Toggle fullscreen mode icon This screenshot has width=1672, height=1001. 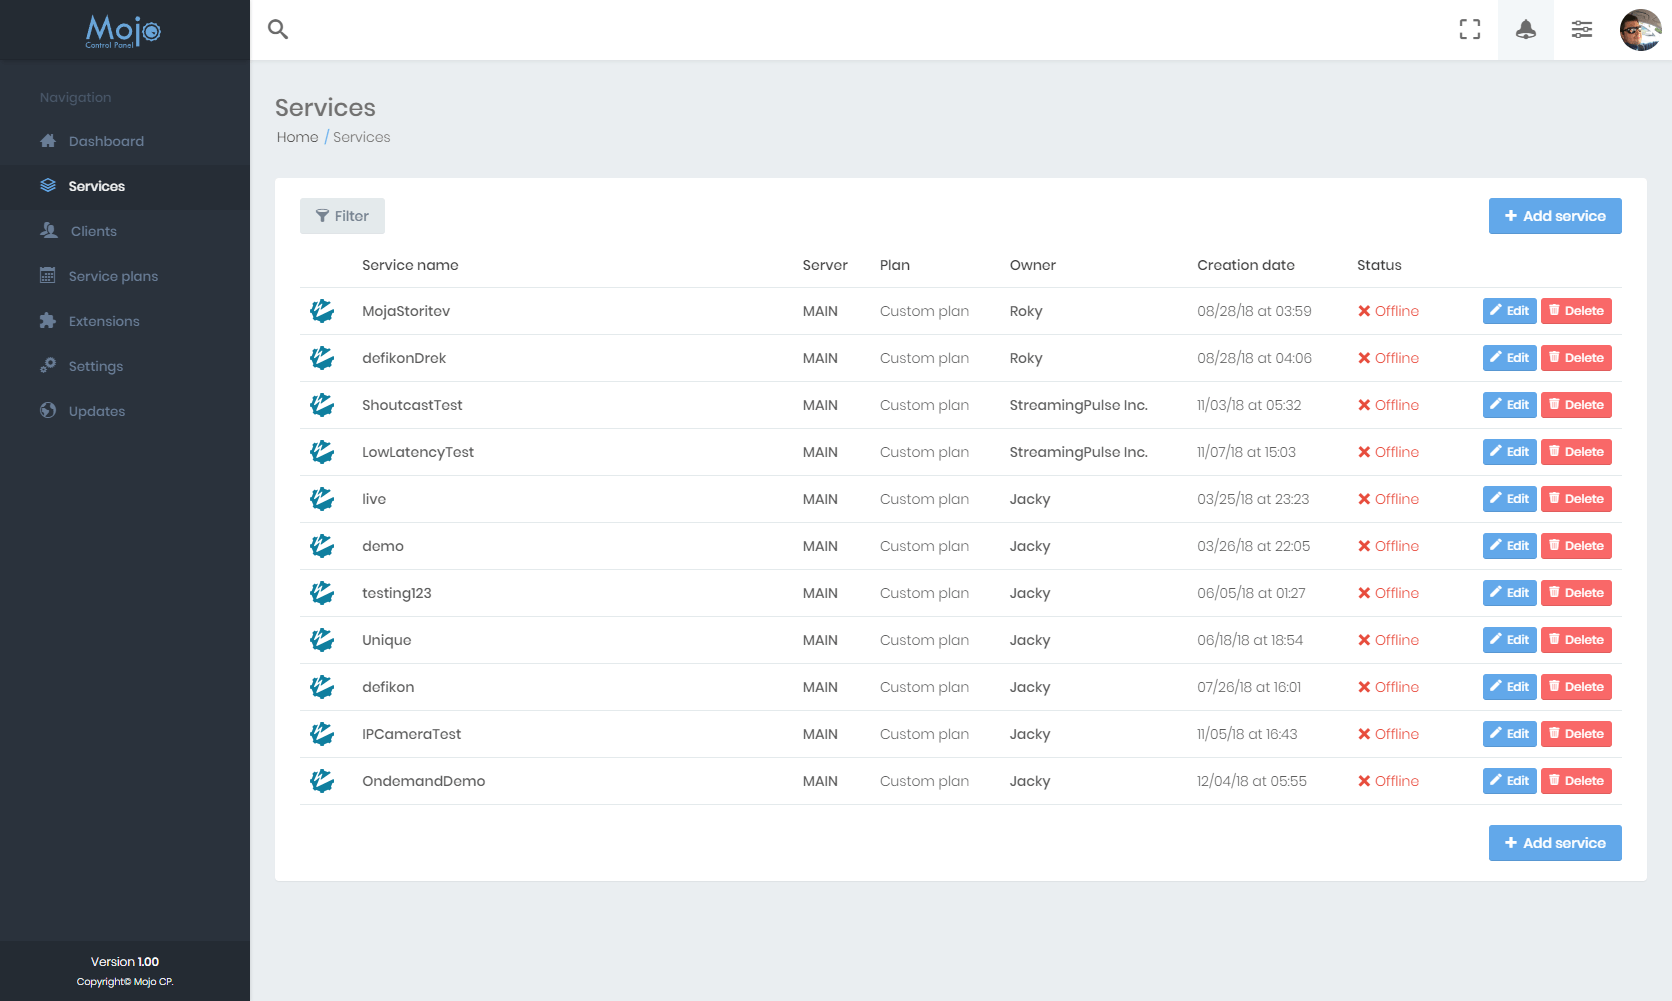pyautogui.click(x=1470, y=29)
